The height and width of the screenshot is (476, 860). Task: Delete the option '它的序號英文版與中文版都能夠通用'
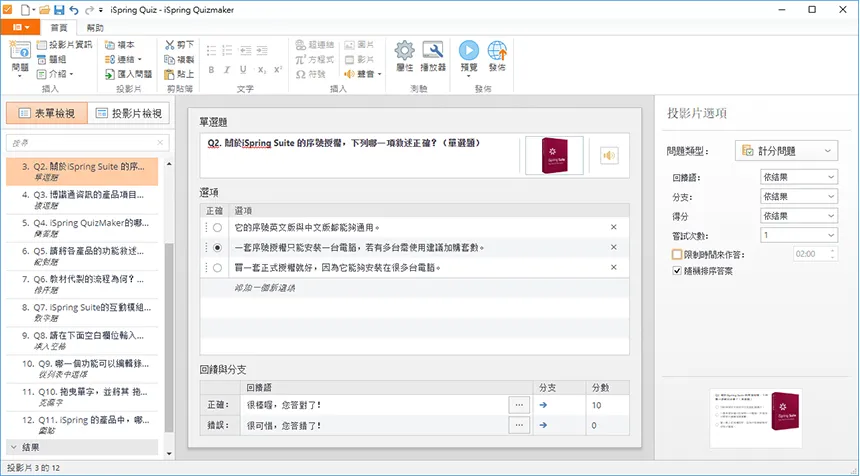pyautogui.click(x=614, y=227)
